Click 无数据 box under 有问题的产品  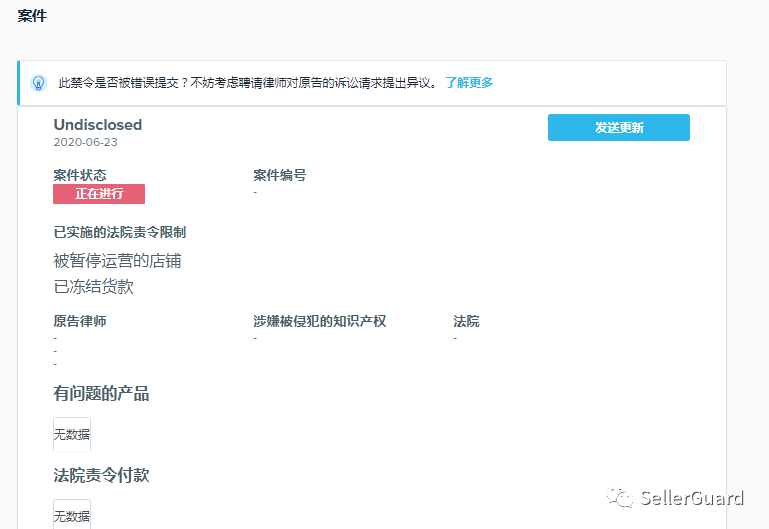coord(72,434)
